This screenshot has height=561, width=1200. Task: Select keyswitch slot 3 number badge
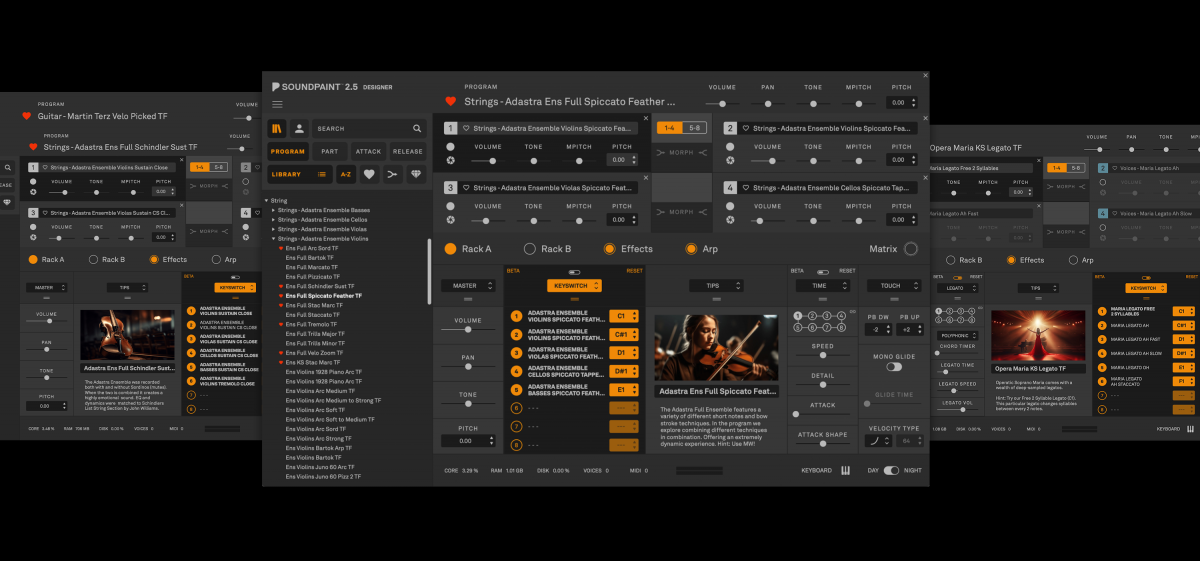point(517,352)
